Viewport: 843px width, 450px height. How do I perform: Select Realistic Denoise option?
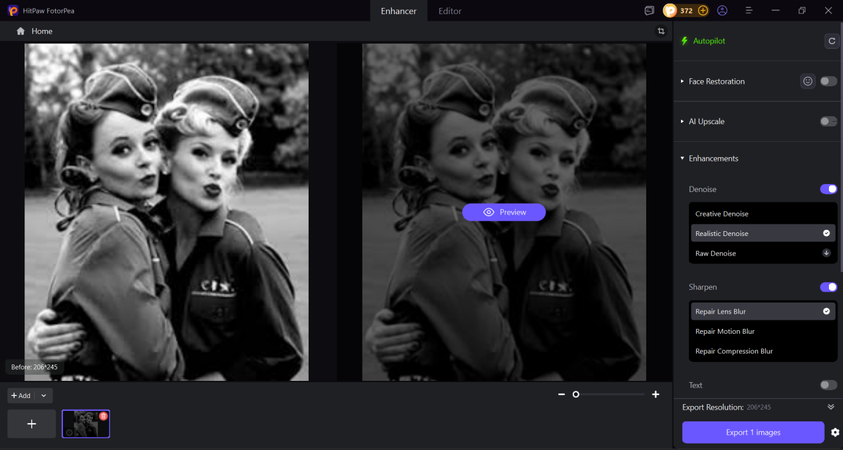coord(762,233)
